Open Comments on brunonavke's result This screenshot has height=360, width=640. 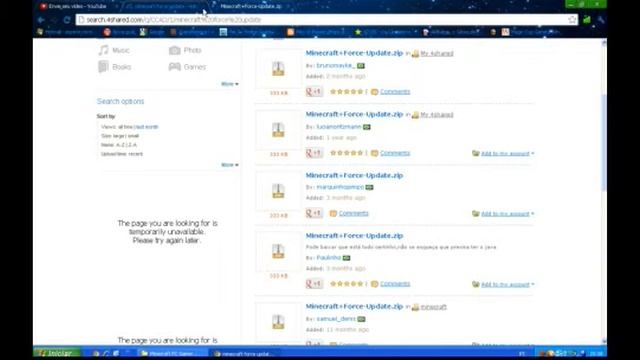click(395, 91)
